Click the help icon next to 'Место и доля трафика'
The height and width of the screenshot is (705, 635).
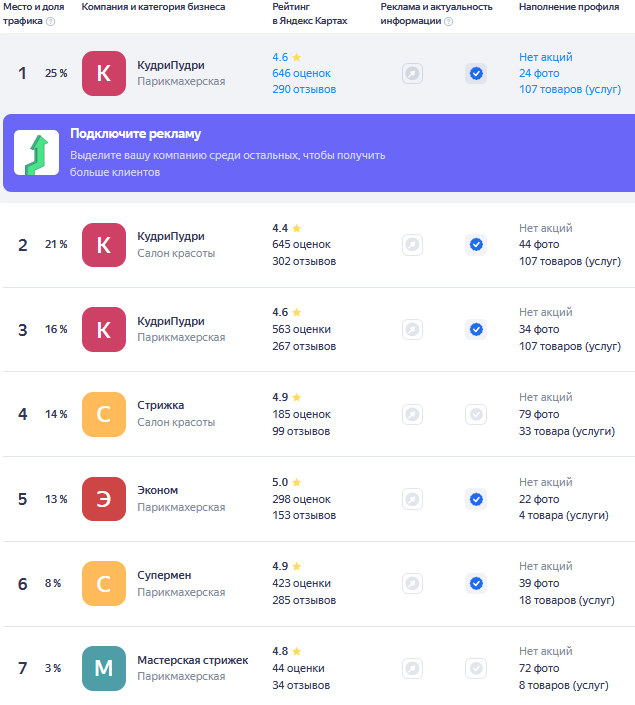click(x=51, y=21)
